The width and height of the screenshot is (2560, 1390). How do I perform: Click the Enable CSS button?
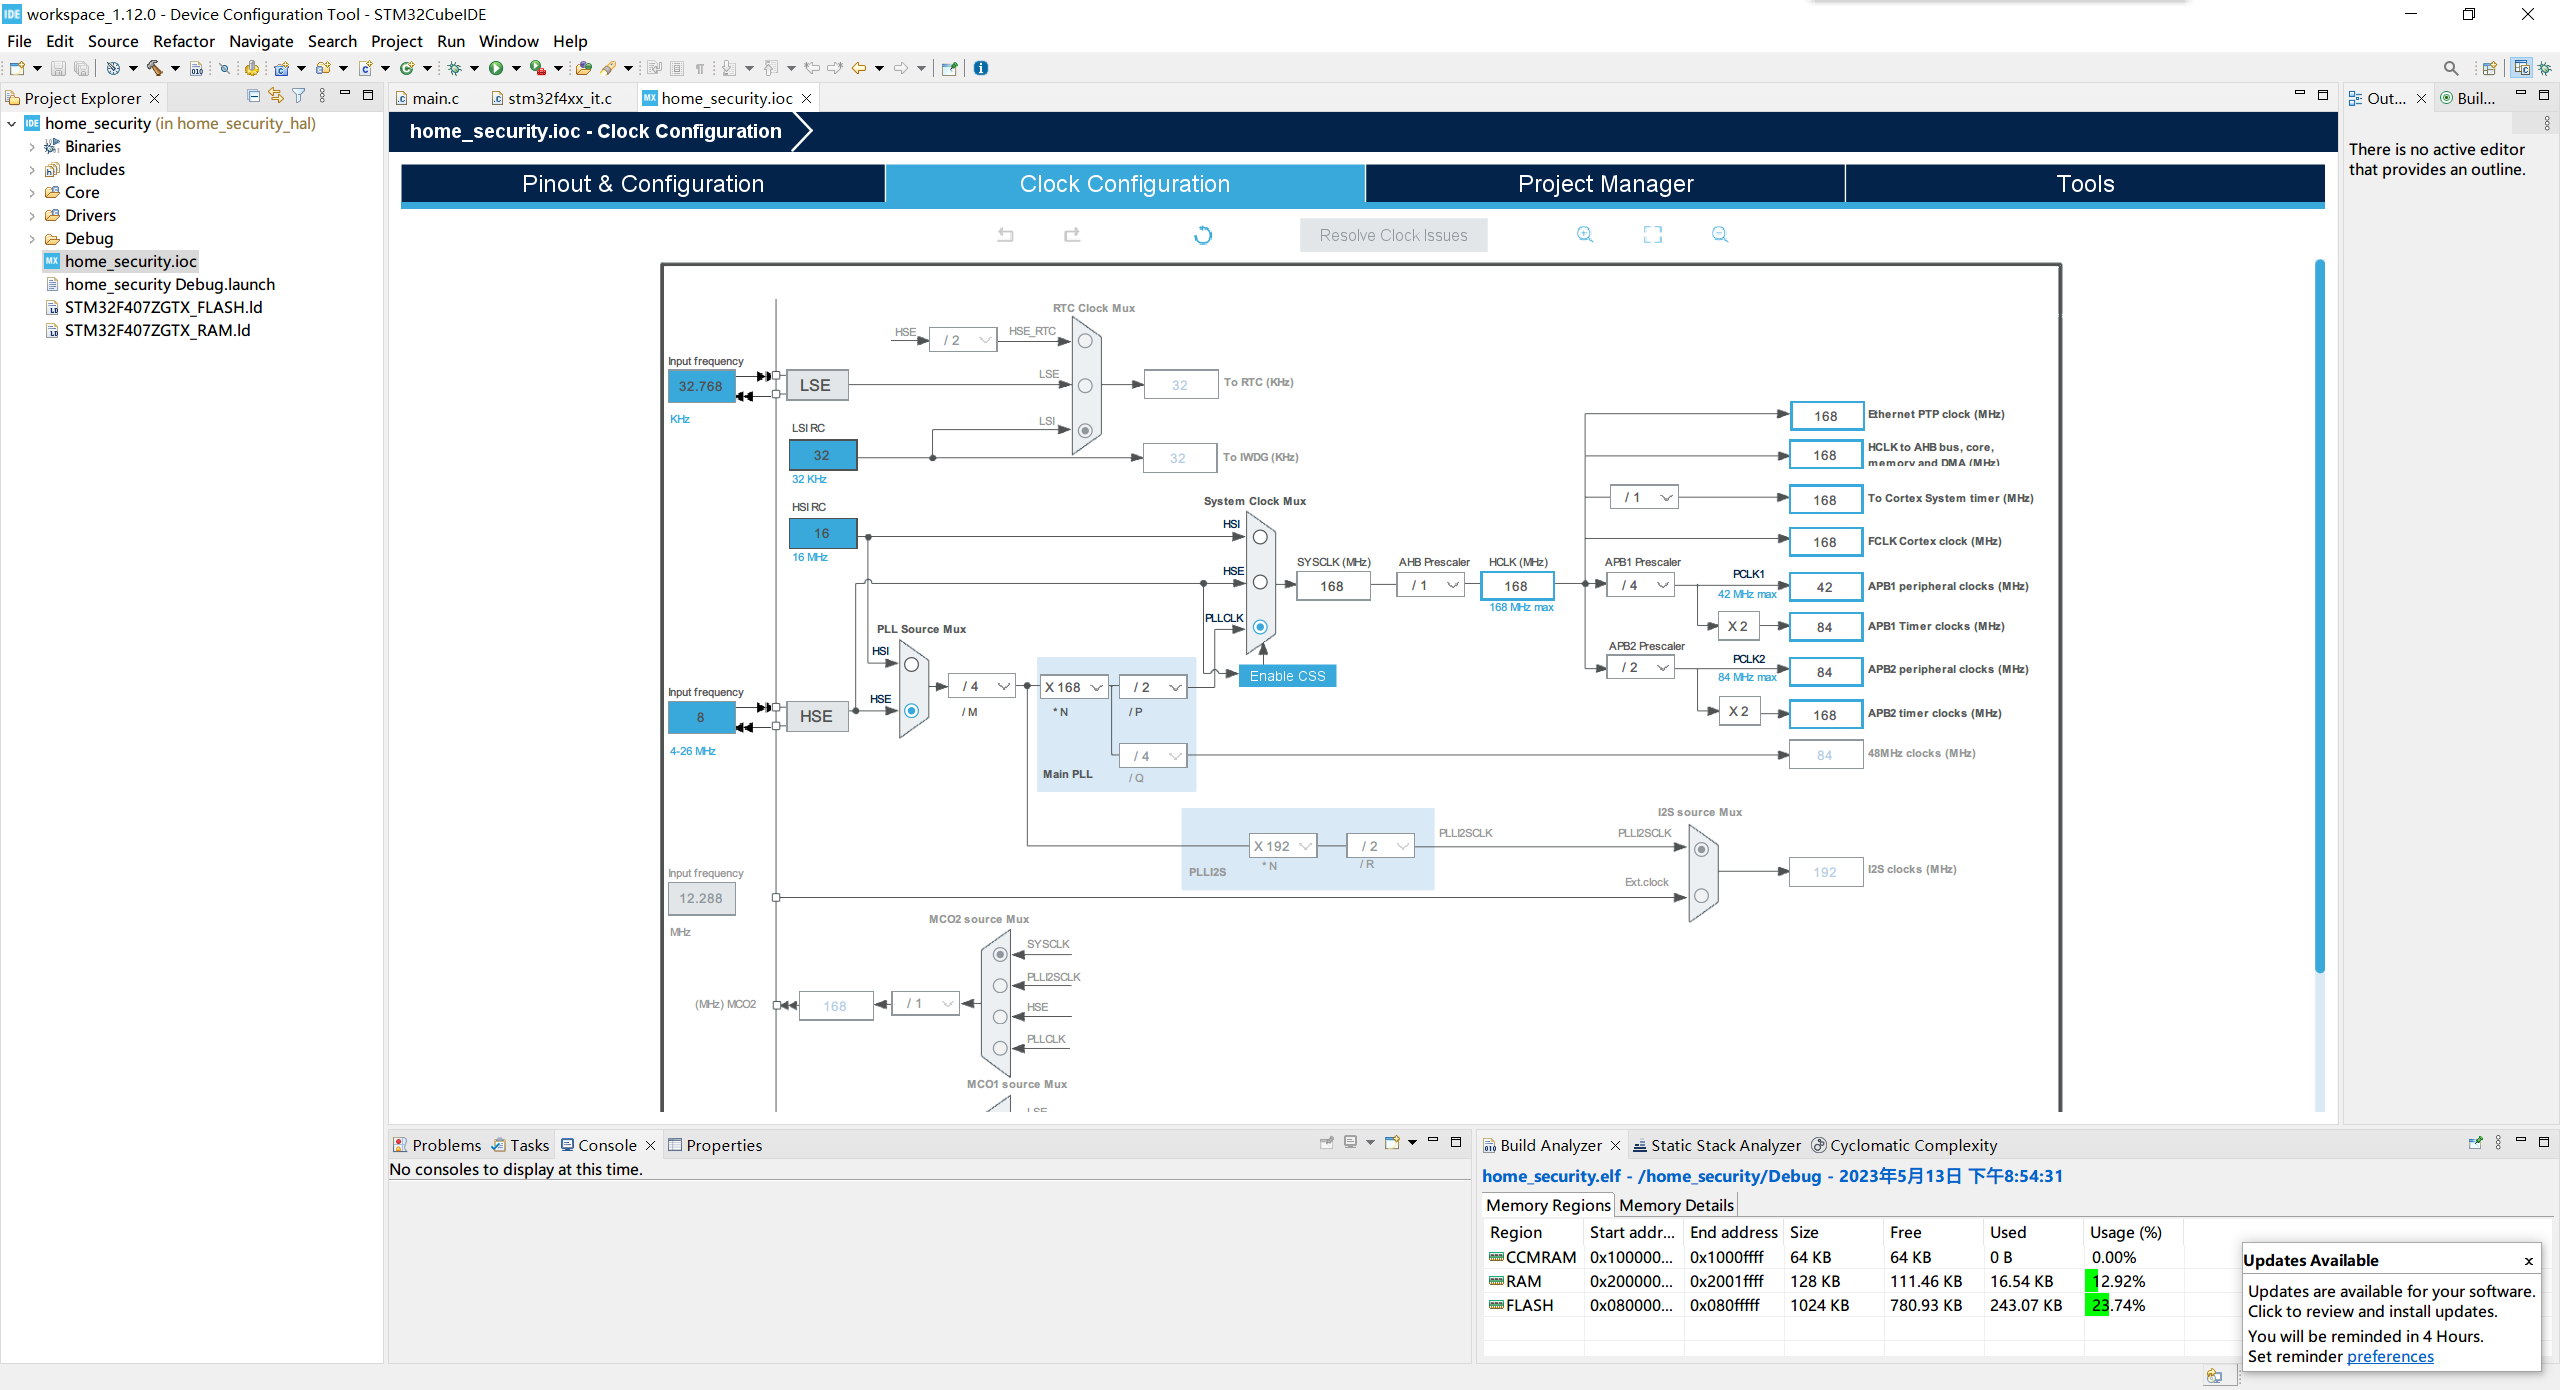[1287, 676]
